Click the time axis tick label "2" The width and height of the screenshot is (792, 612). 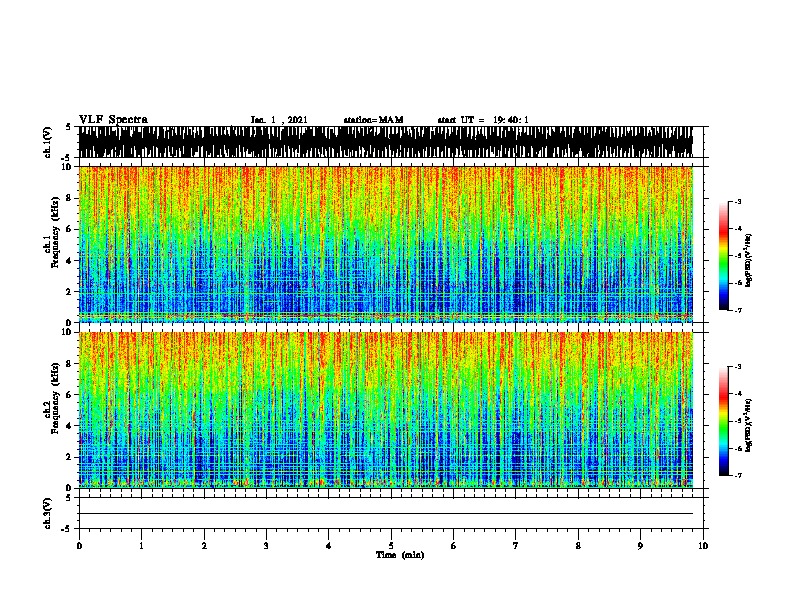pos(204,546)
